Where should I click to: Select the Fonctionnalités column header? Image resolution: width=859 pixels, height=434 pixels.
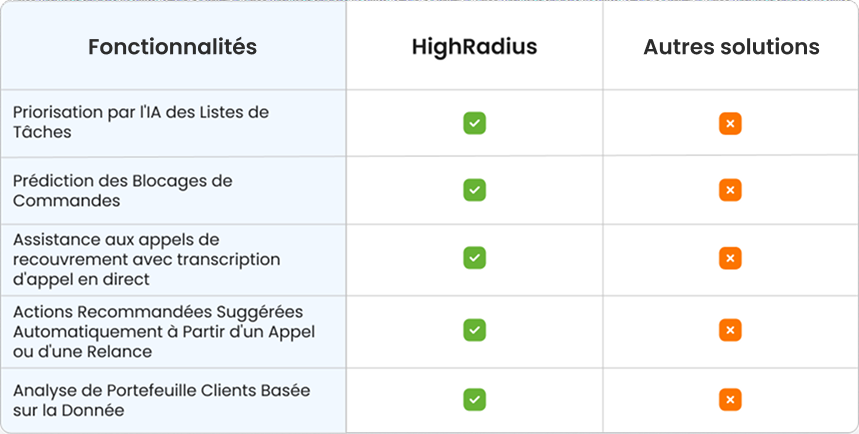173,47
